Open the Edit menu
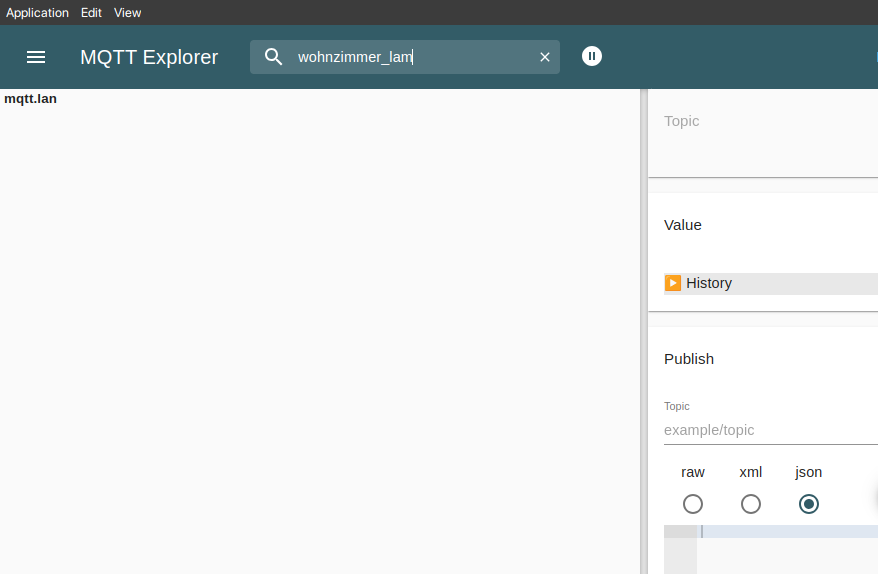The image size is (878, 574). (91, 12)
